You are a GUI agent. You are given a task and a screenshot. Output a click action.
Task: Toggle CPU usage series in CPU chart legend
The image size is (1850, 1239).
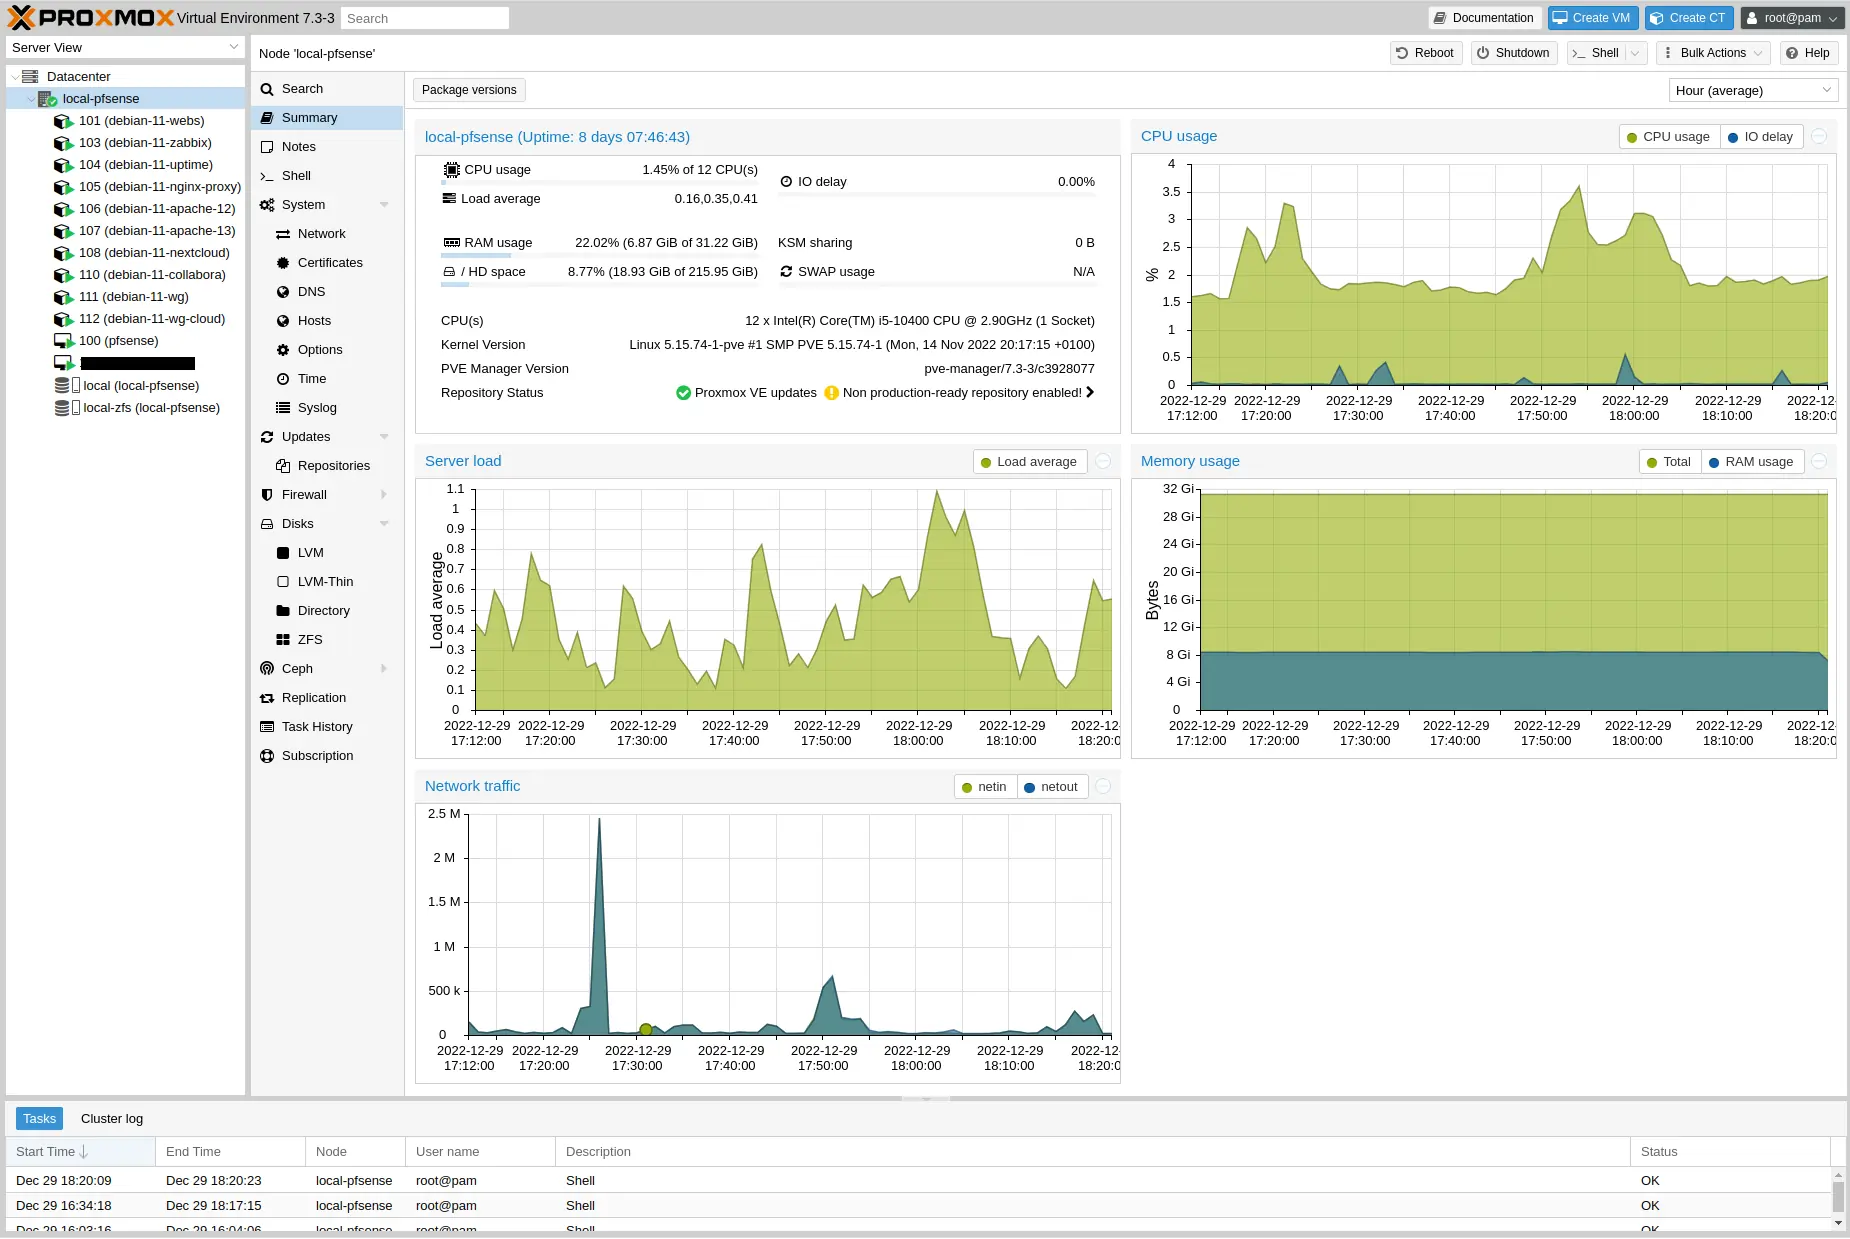(x=1668, y=137)
